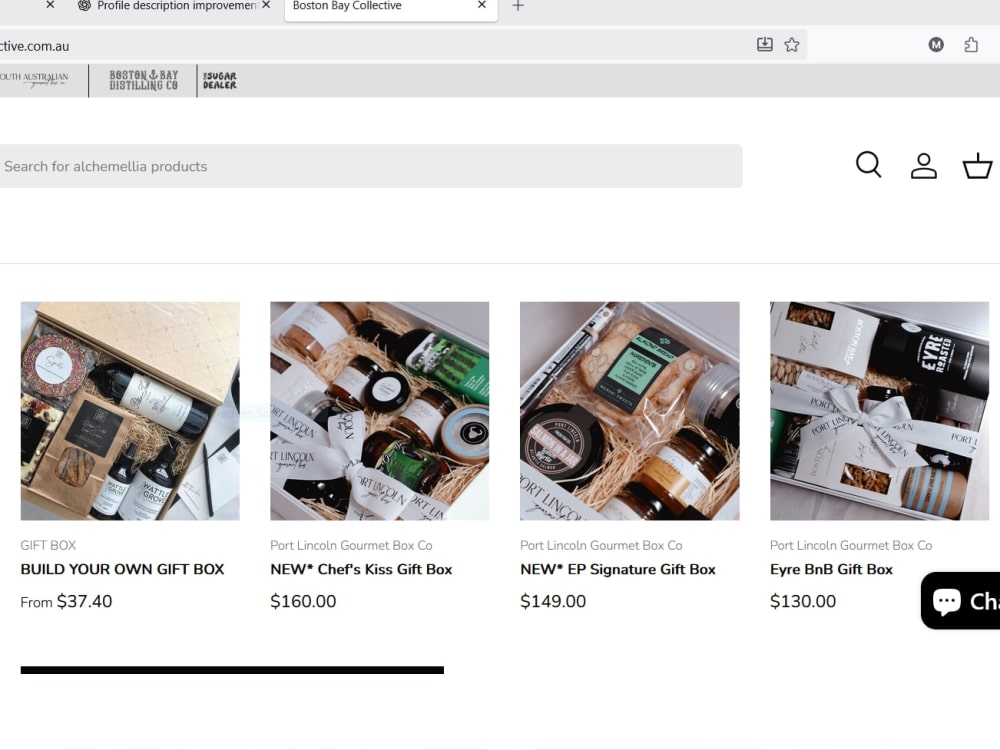1000x750 pixels.
Task: Click the search magnifier icon
Action: coord(868,165)
